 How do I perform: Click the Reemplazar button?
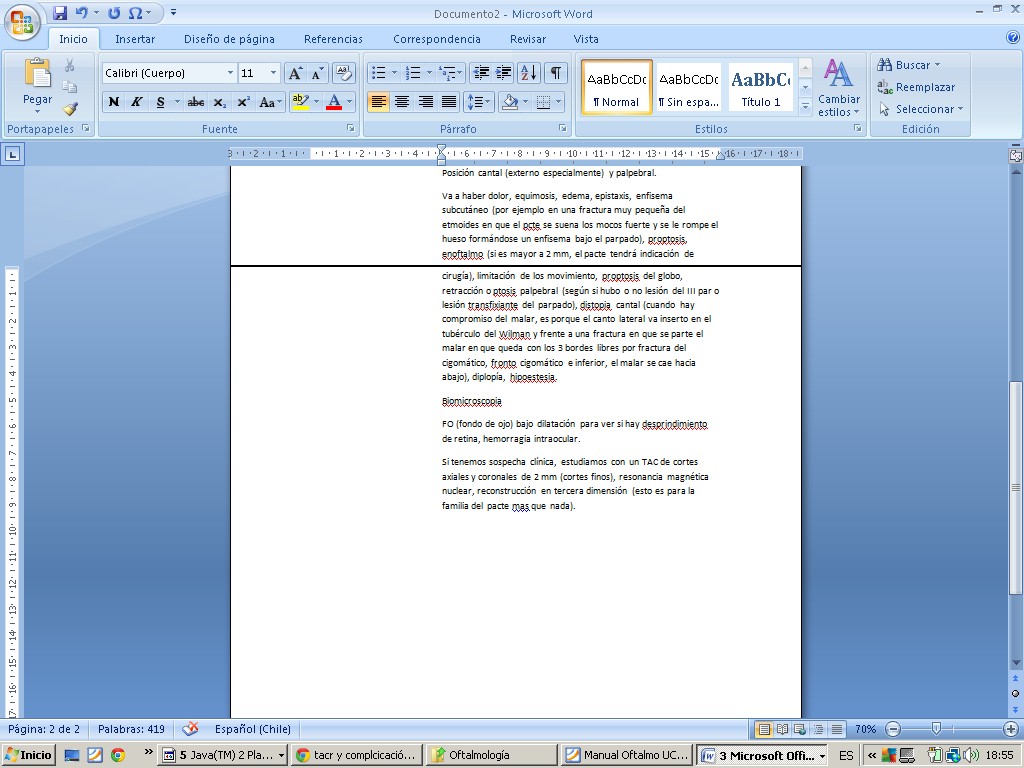pos(916,87)
